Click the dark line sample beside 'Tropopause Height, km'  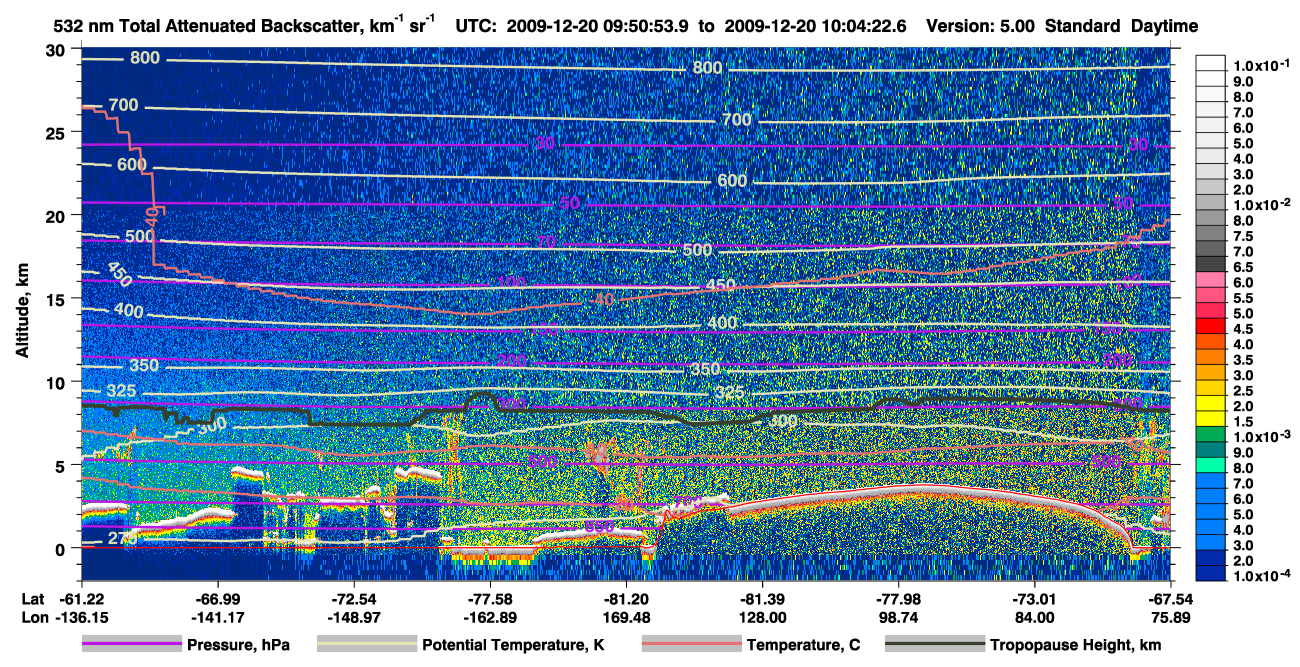click(x=936, y=645)
